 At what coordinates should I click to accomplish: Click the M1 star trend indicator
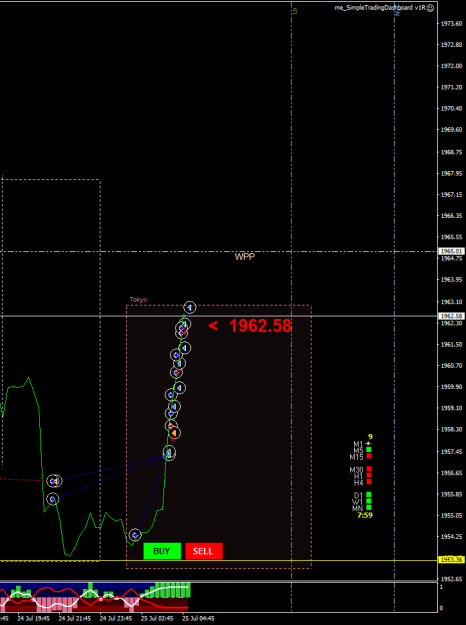(368, 443)
